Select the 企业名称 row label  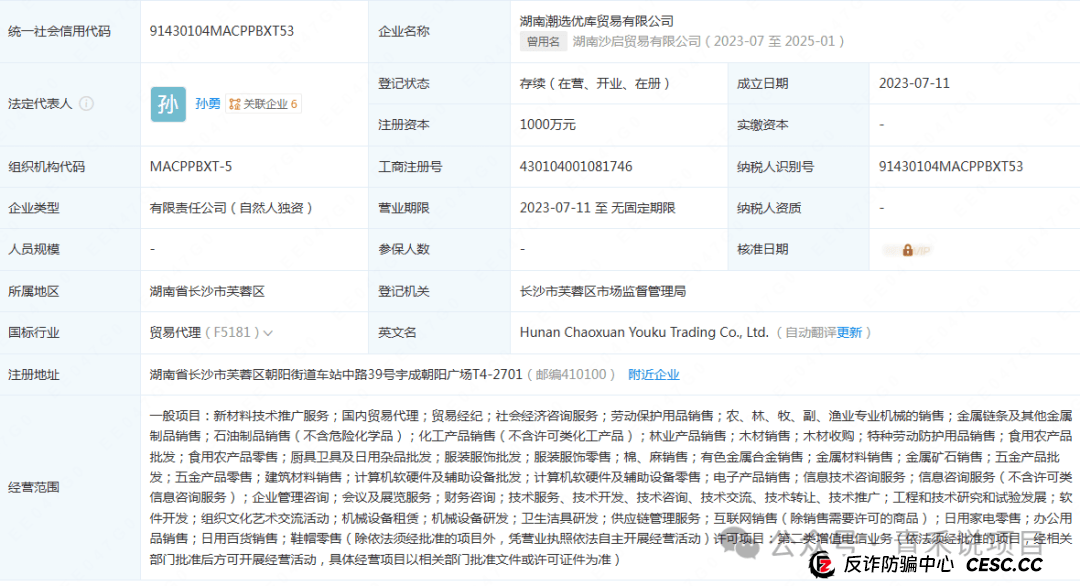(404, 31)
